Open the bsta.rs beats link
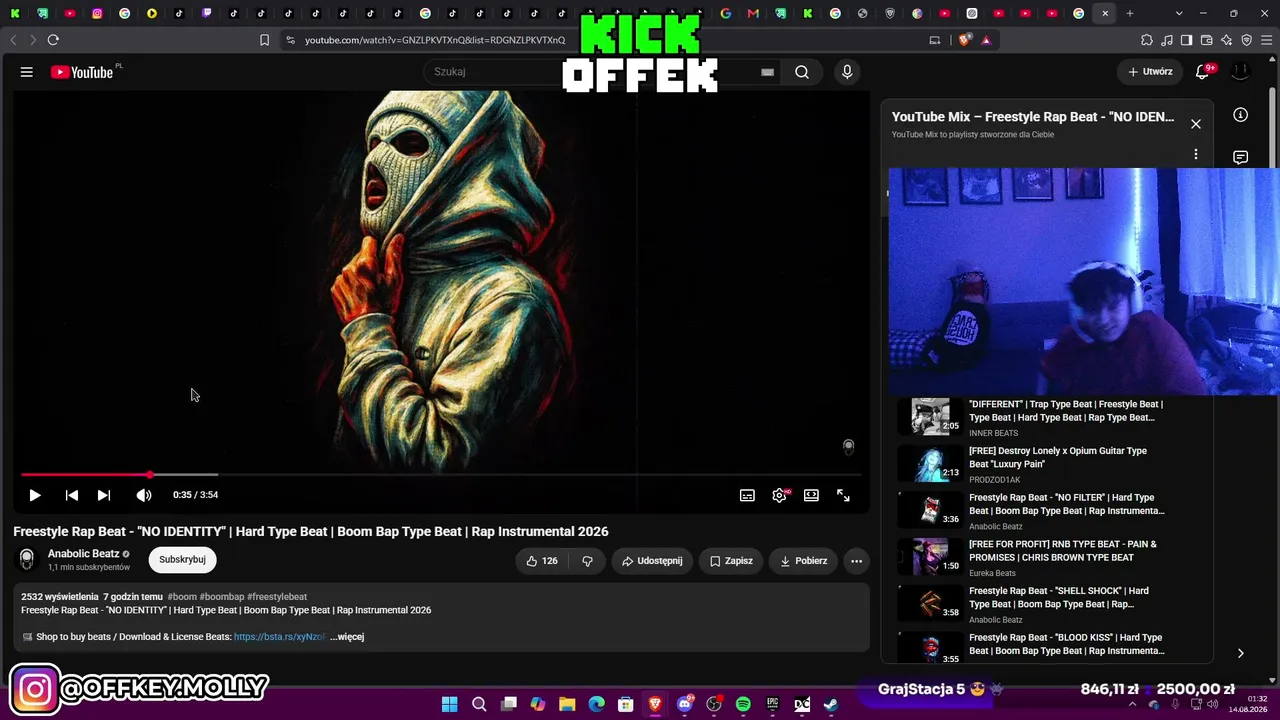Screen dimensions: 1280x720 click(280, 637)
